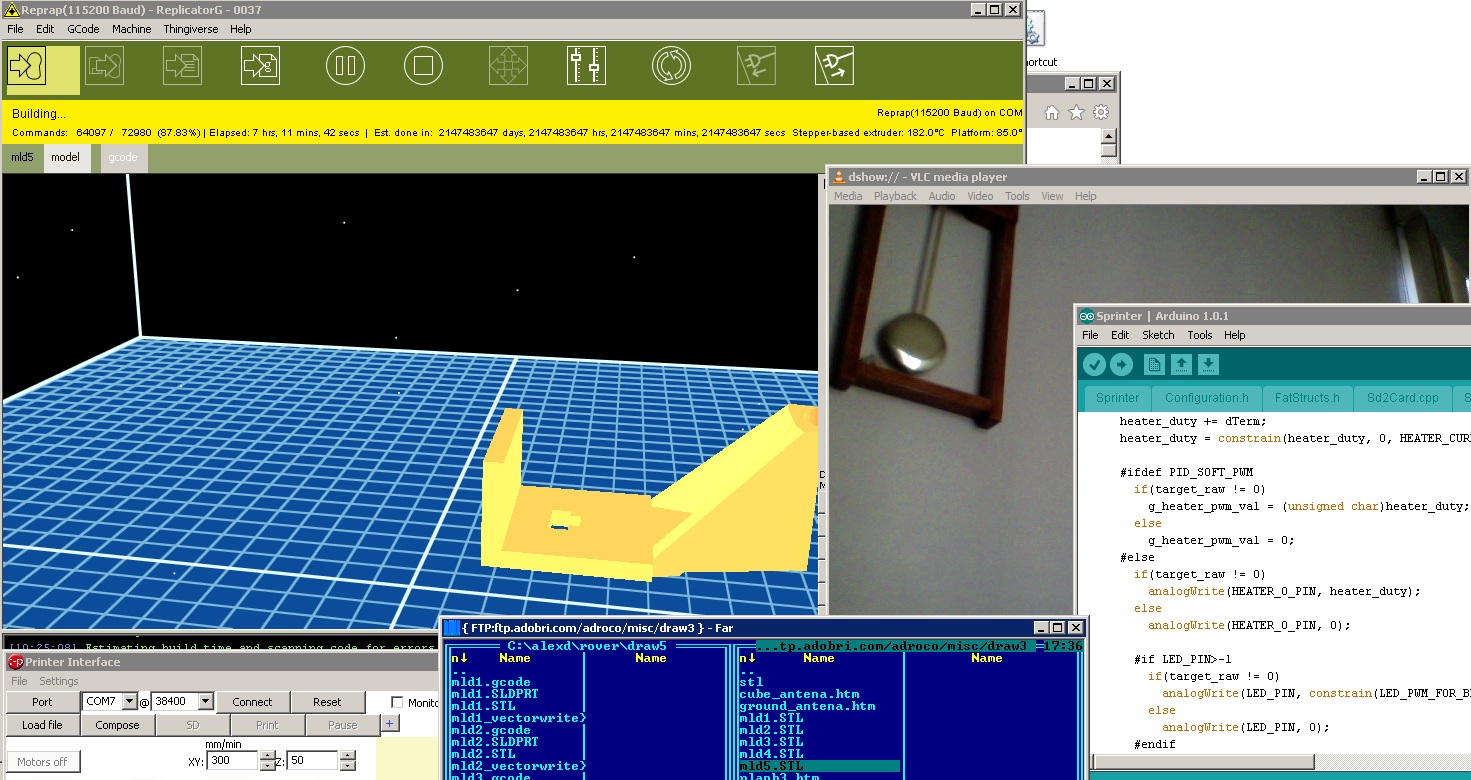1471x780 pixels.
Task: Open the Thingiverse menu in ReplicatorG
Action: coord(191,29)
